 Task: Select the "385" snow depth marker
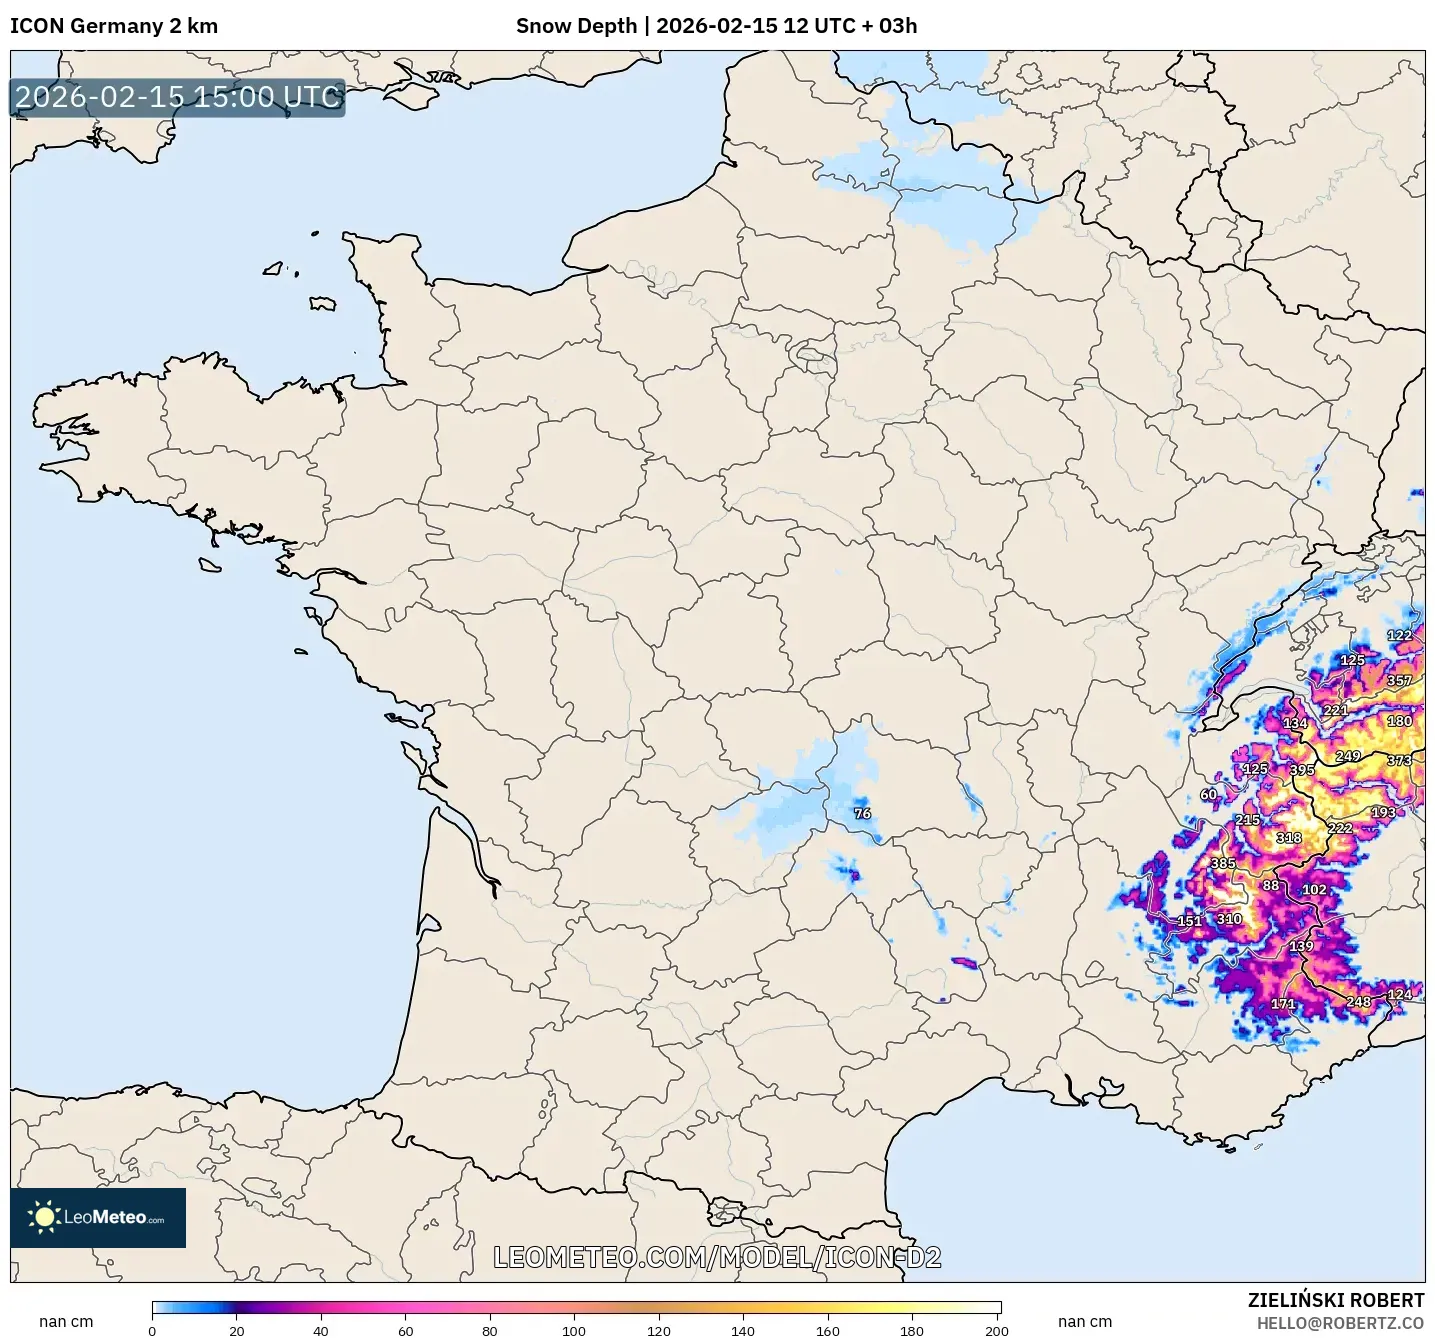pyautogui.click(x=1221, y=862)
